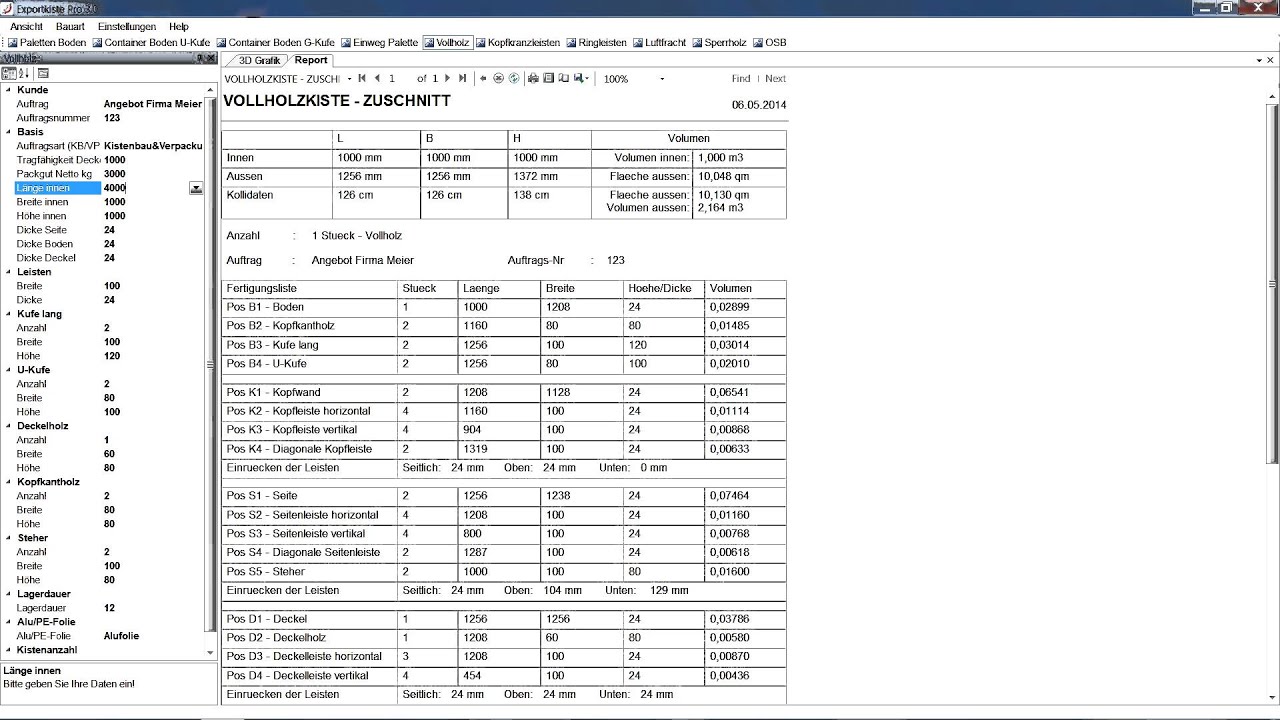This screenshot has width=1280, height=720.
Task: Open the Länge innen value dropdown
Action: 196,188
